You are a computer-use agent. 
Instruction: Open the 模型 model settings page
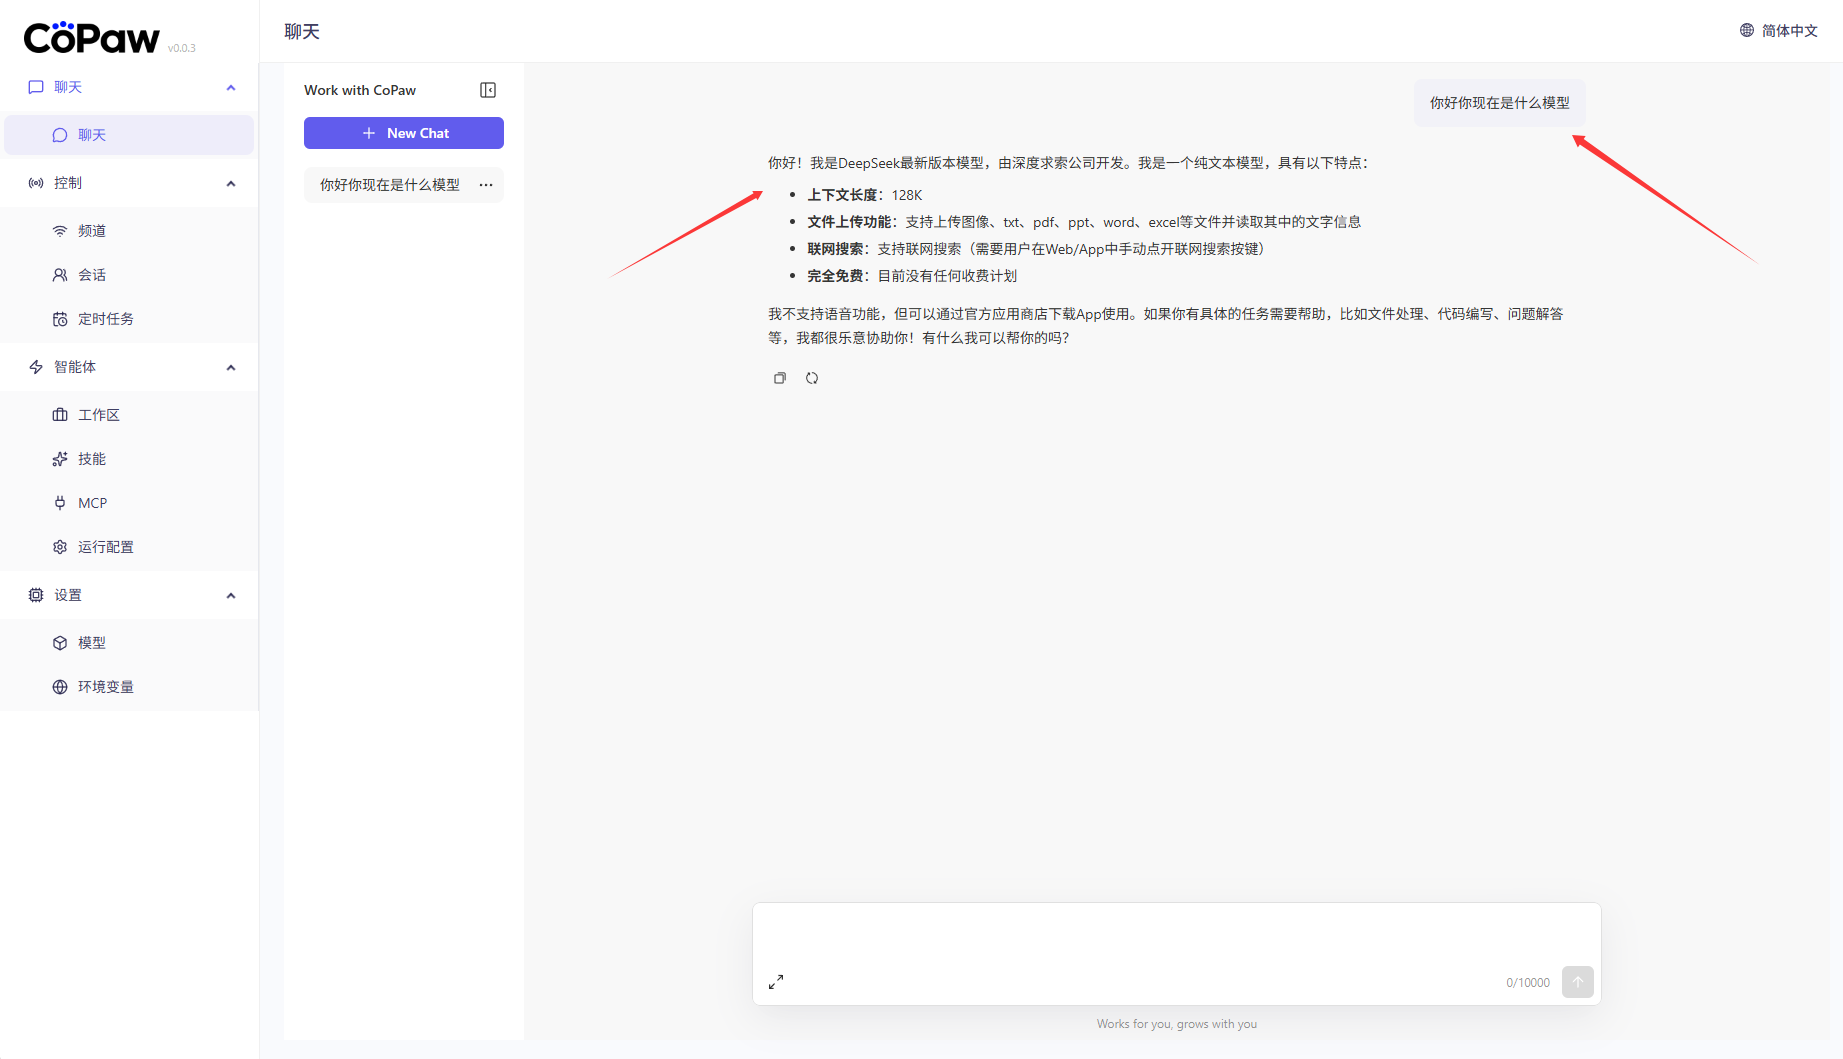pyautogui.click(x=92, y=643)
